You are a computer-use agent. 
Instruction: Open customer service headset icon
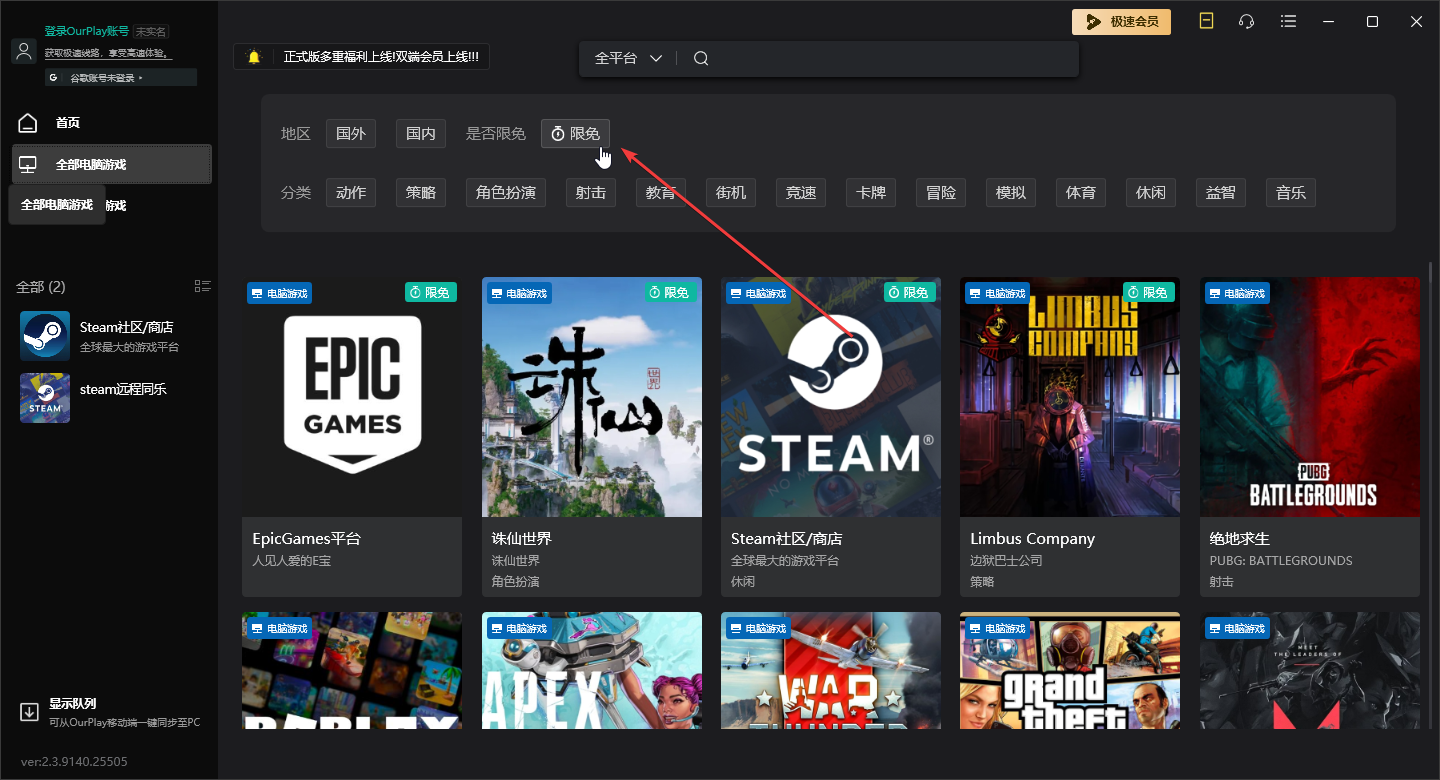click(x=1246, y=21)
